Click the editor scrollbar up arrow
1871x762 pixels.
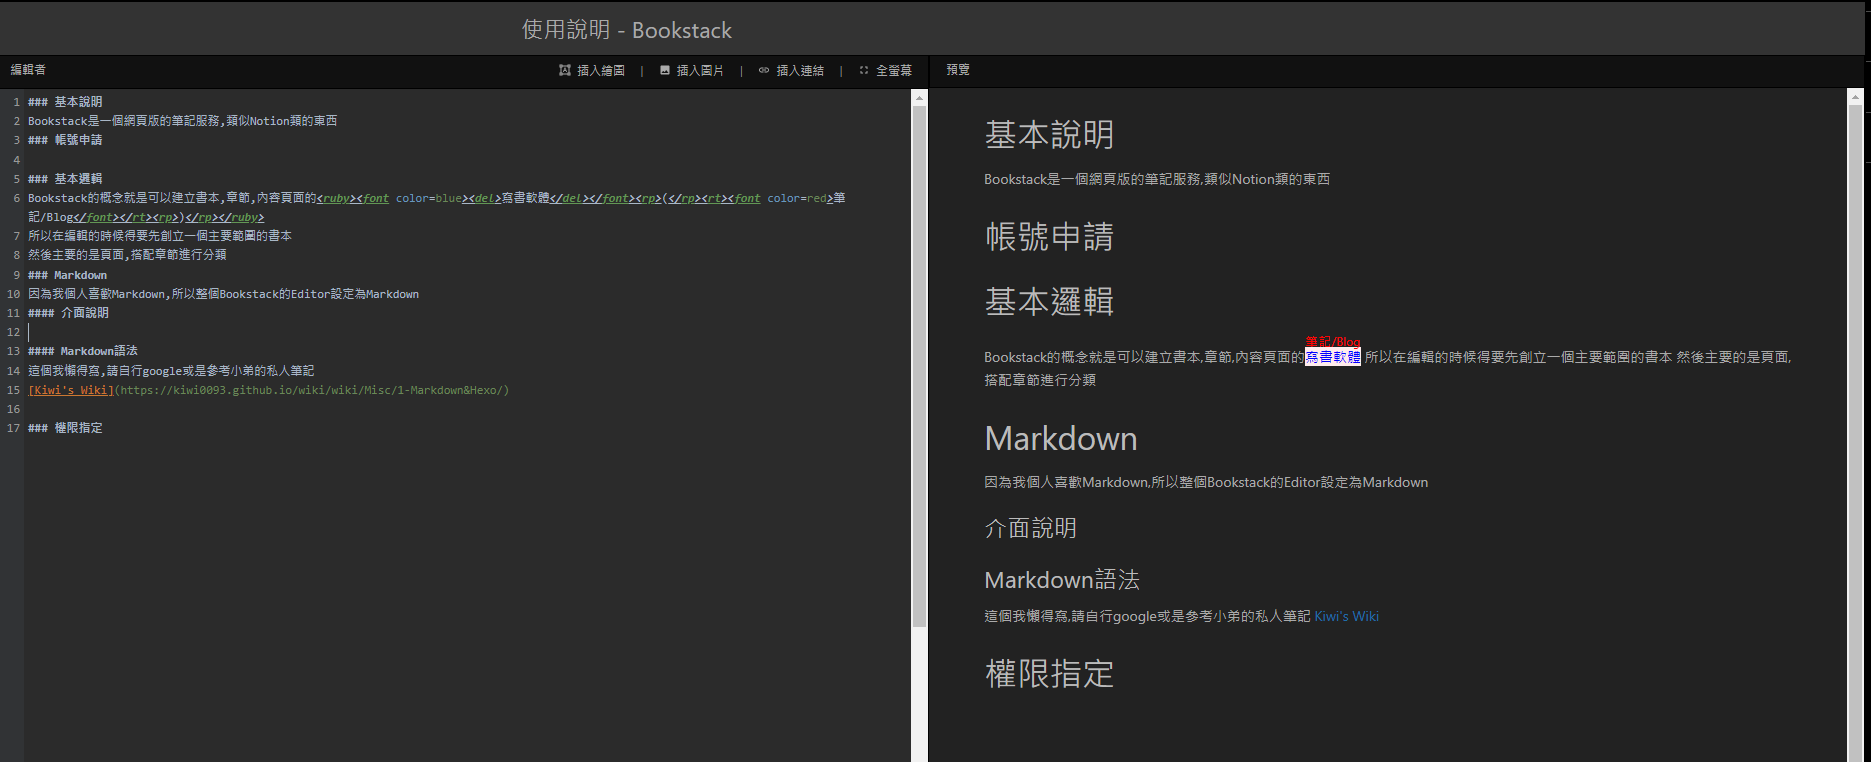919,98
